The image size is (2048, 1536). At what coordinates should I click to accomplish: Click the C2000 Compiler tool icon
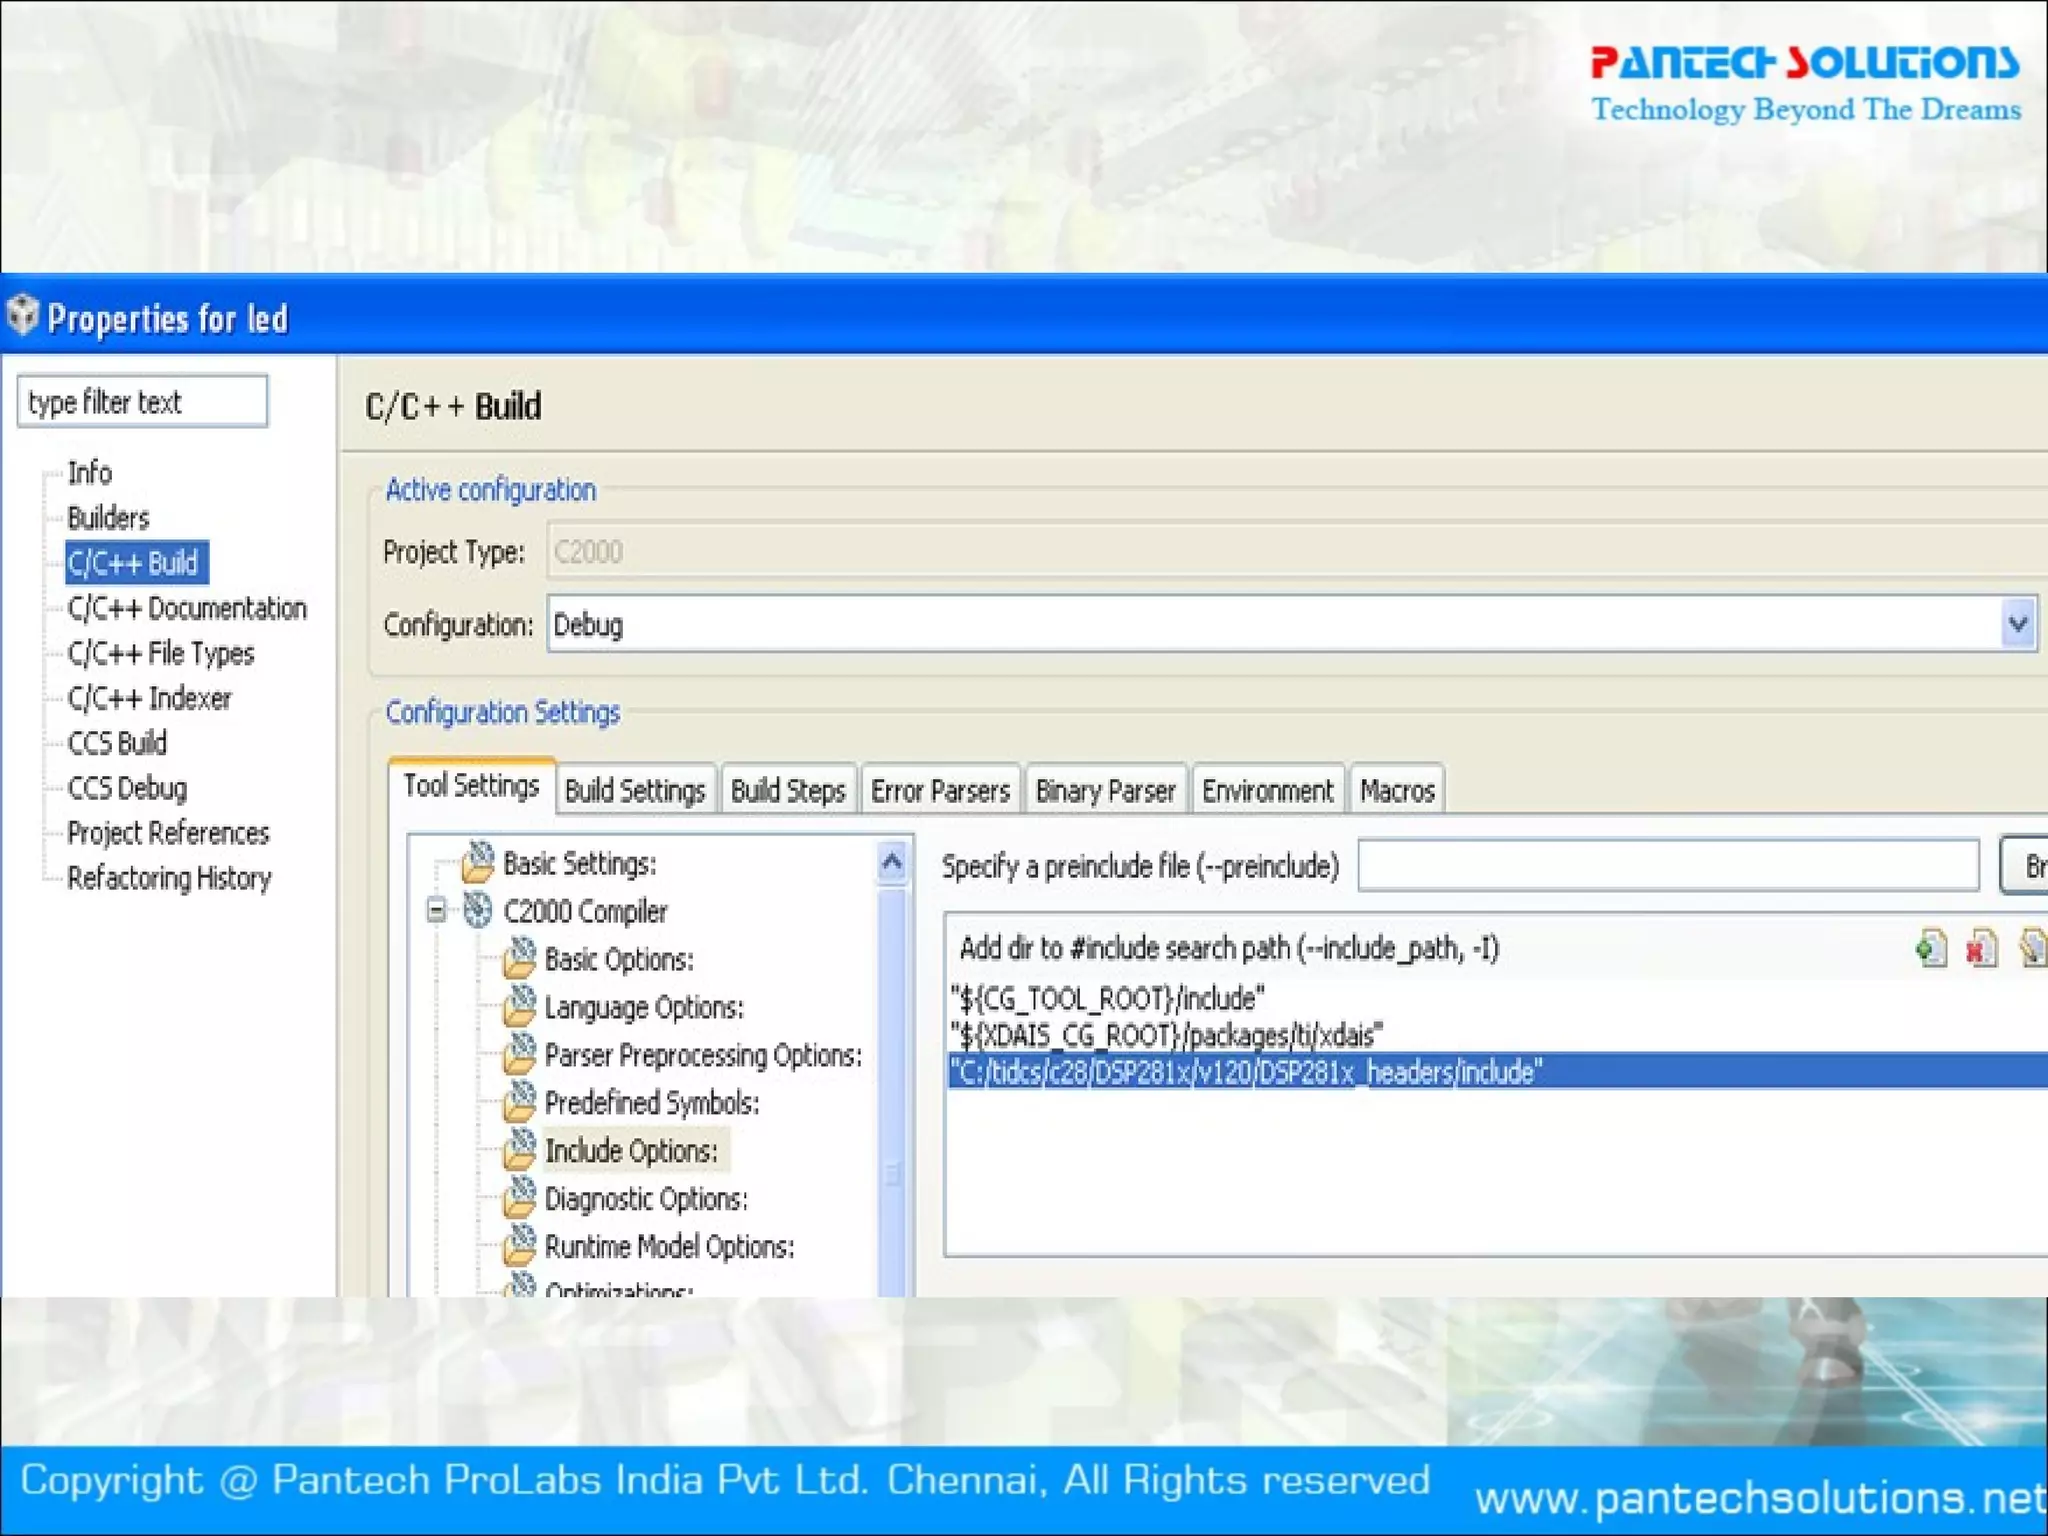478,910
